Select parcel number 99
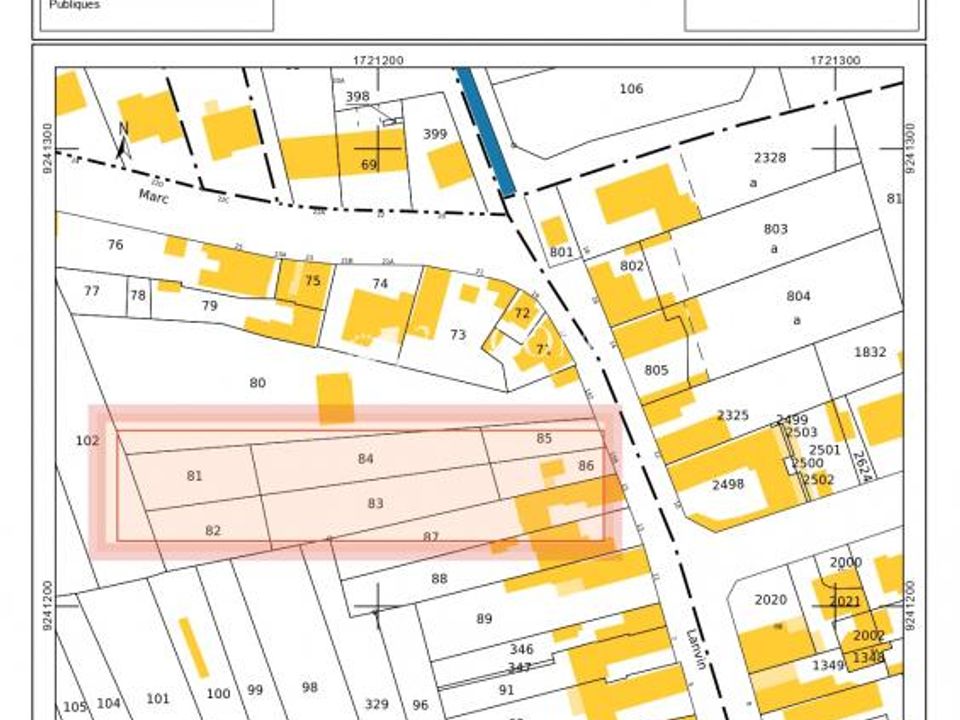The height and width of the screenshot is (720, 960). [255, 690]
